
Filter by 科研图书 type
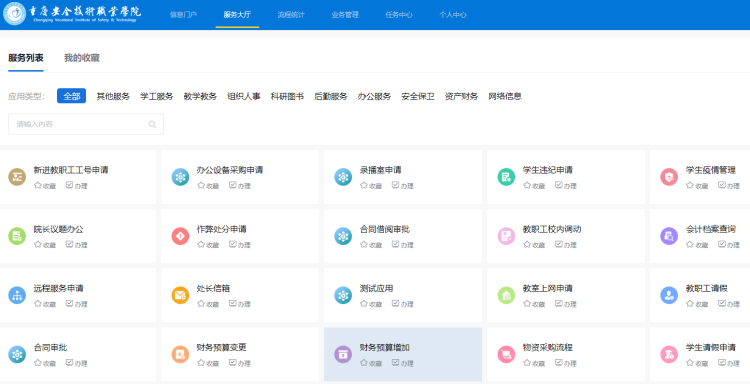pos(287,96)
